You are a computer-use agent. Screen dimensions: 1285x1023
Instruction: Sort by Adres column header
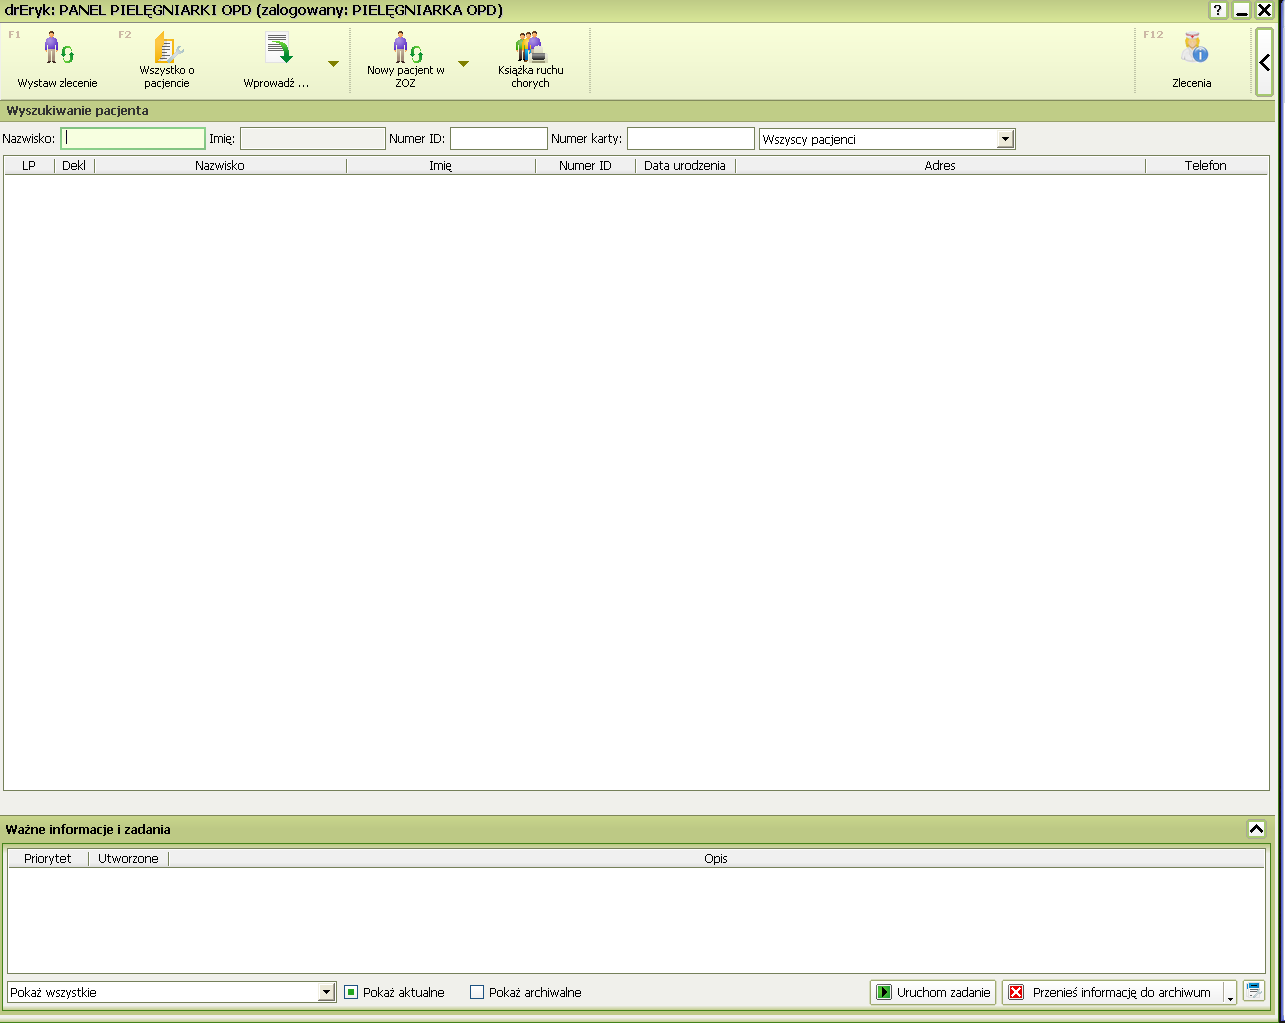[x=940, y=166]
